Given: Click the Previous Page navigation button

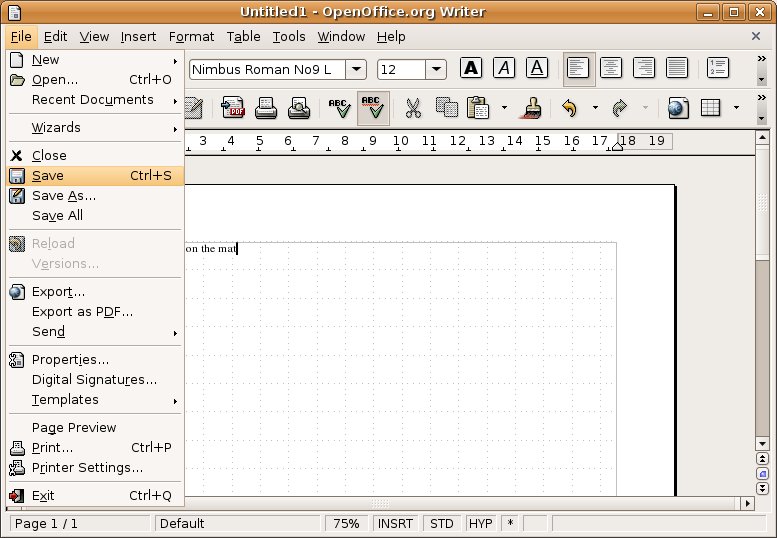Looking at the screenshot, I should click(762, 459).
